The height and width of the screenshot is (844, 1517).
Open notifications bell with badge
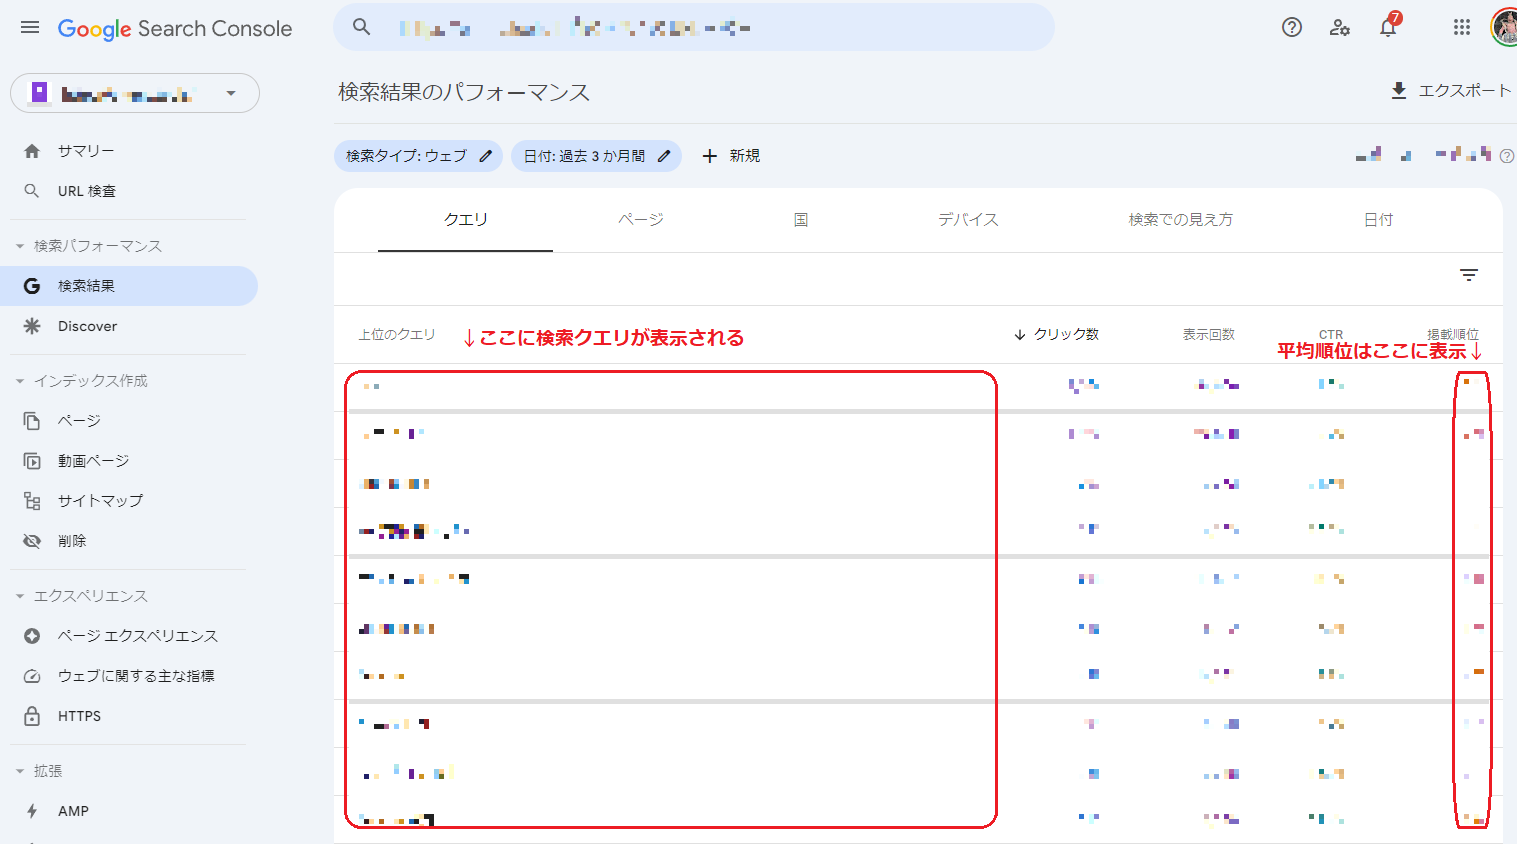(x=1388, y=28)
